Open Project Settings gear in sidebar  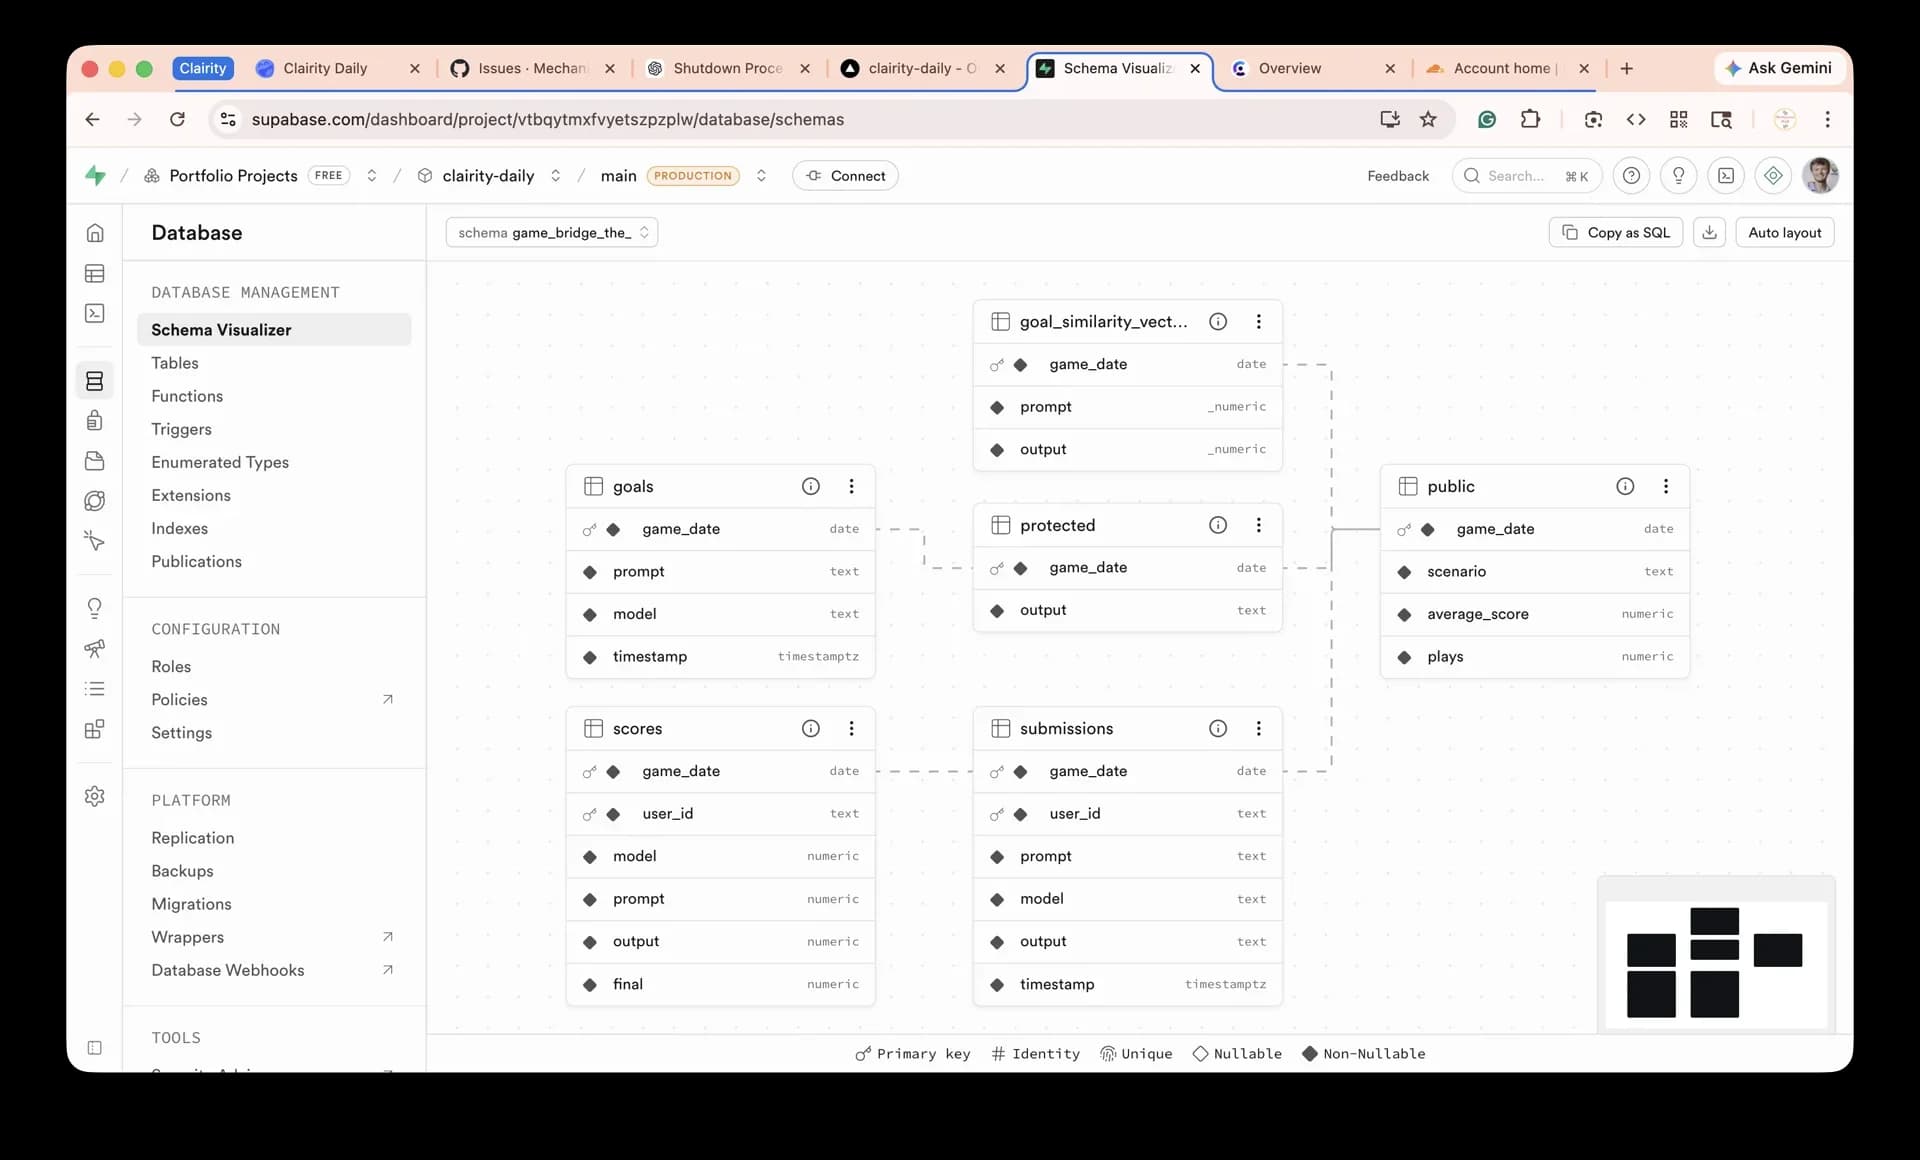coord(95,796)
